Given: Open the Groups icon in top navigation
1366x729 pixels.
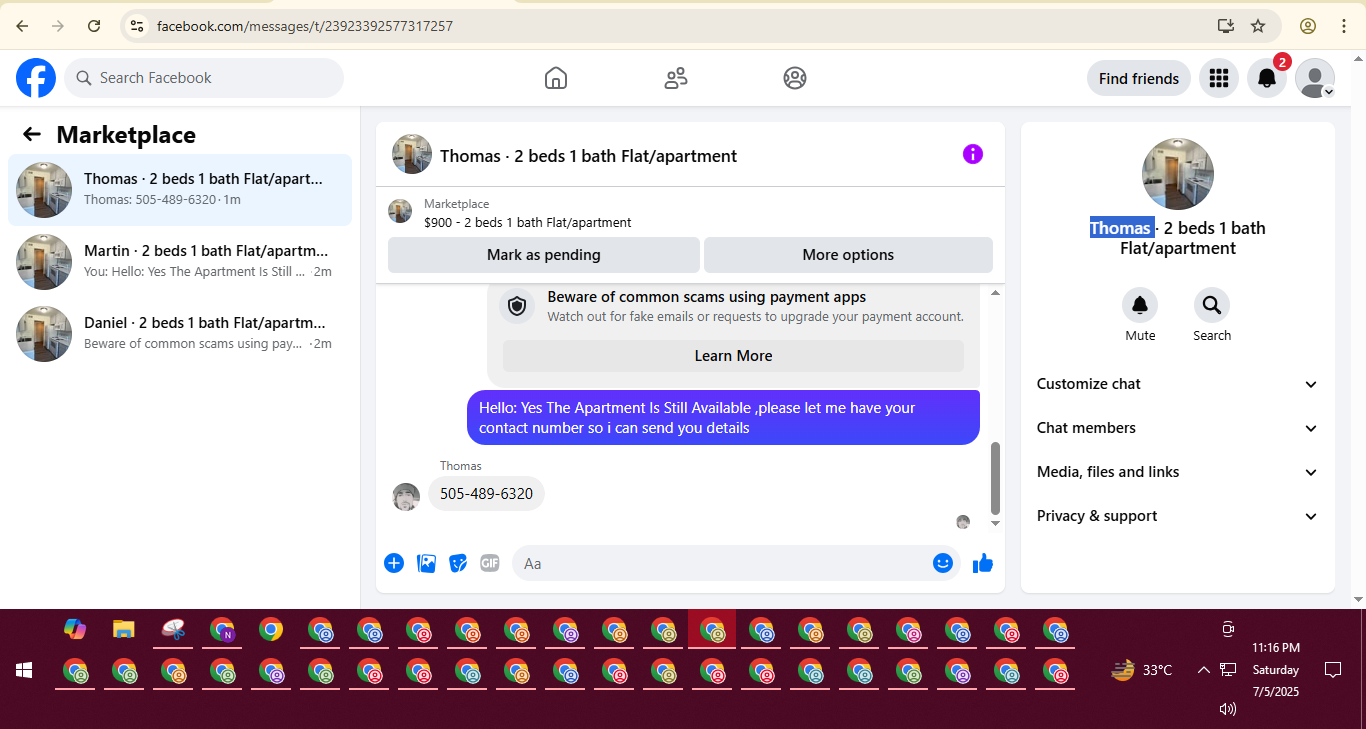Looking at the screenshot, I should (795, 78).
